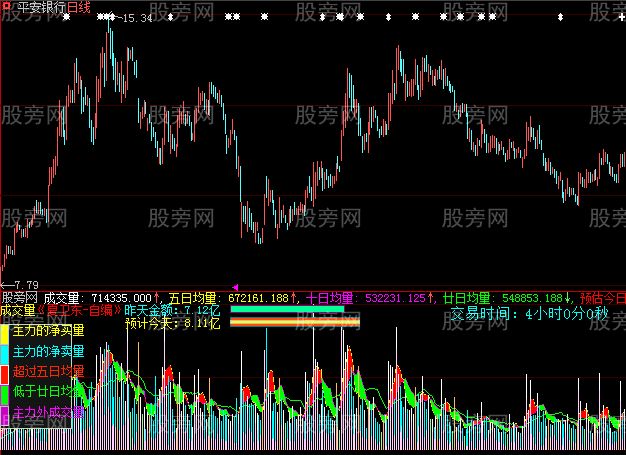The image size is (626, 455).
Task: Click the green down arrow after 廿日均量 value
Action: tap(568, 298)
